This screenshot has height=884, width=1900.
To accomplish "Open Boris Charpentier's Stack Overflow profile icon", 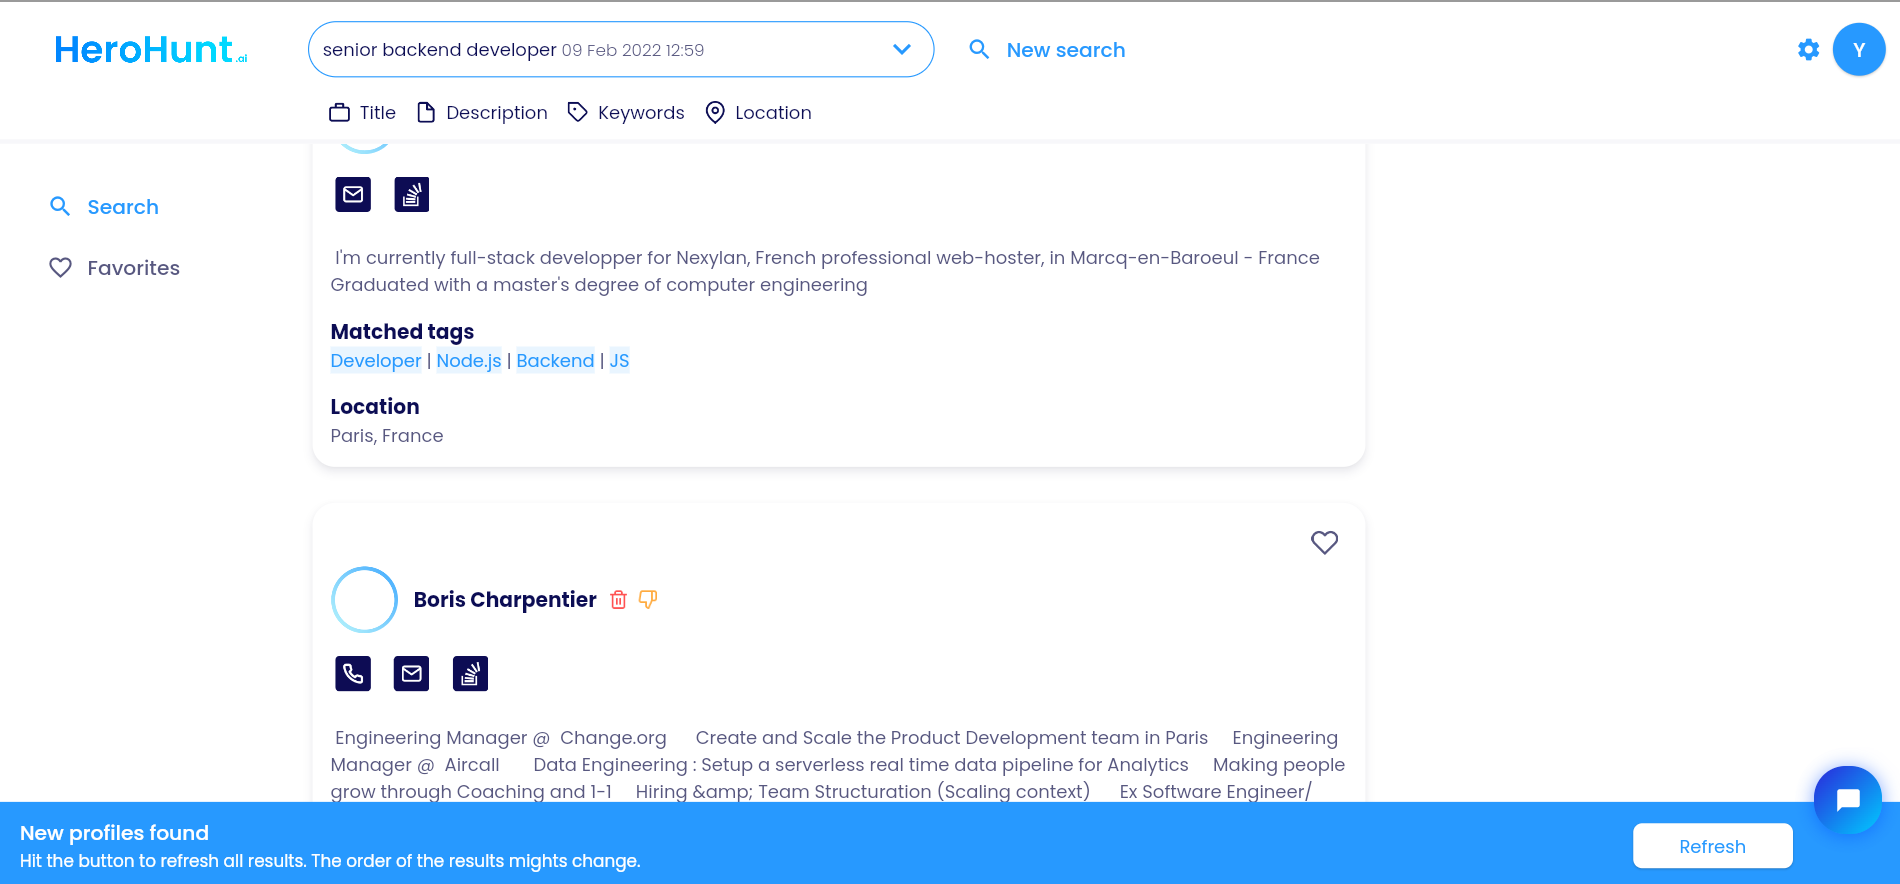I will pyautogui.click(x=470, y=674).
